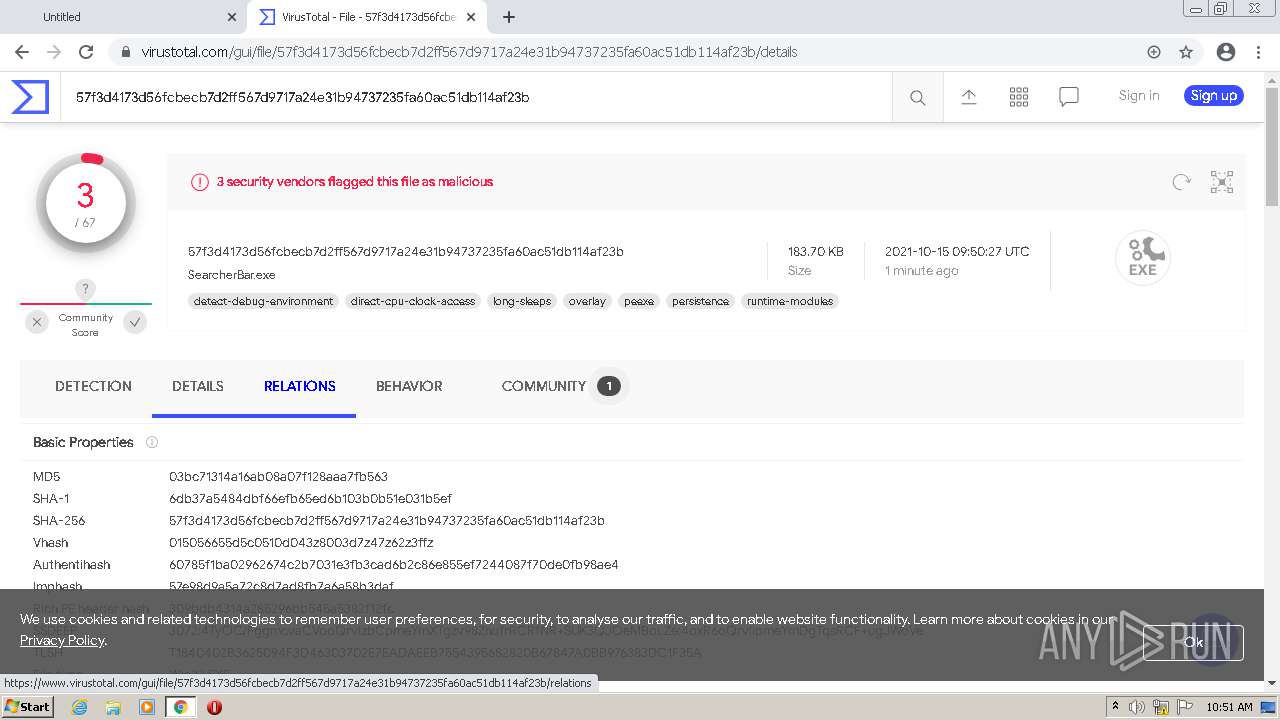
Task: Click the detect-debug-environment tag
Action: (263, 301)
